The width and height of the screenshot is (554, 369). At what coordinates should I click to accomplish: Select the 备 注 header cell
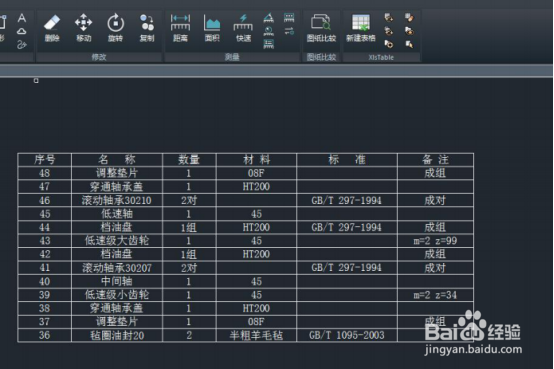pyautogui.click(x=435, y=160)
